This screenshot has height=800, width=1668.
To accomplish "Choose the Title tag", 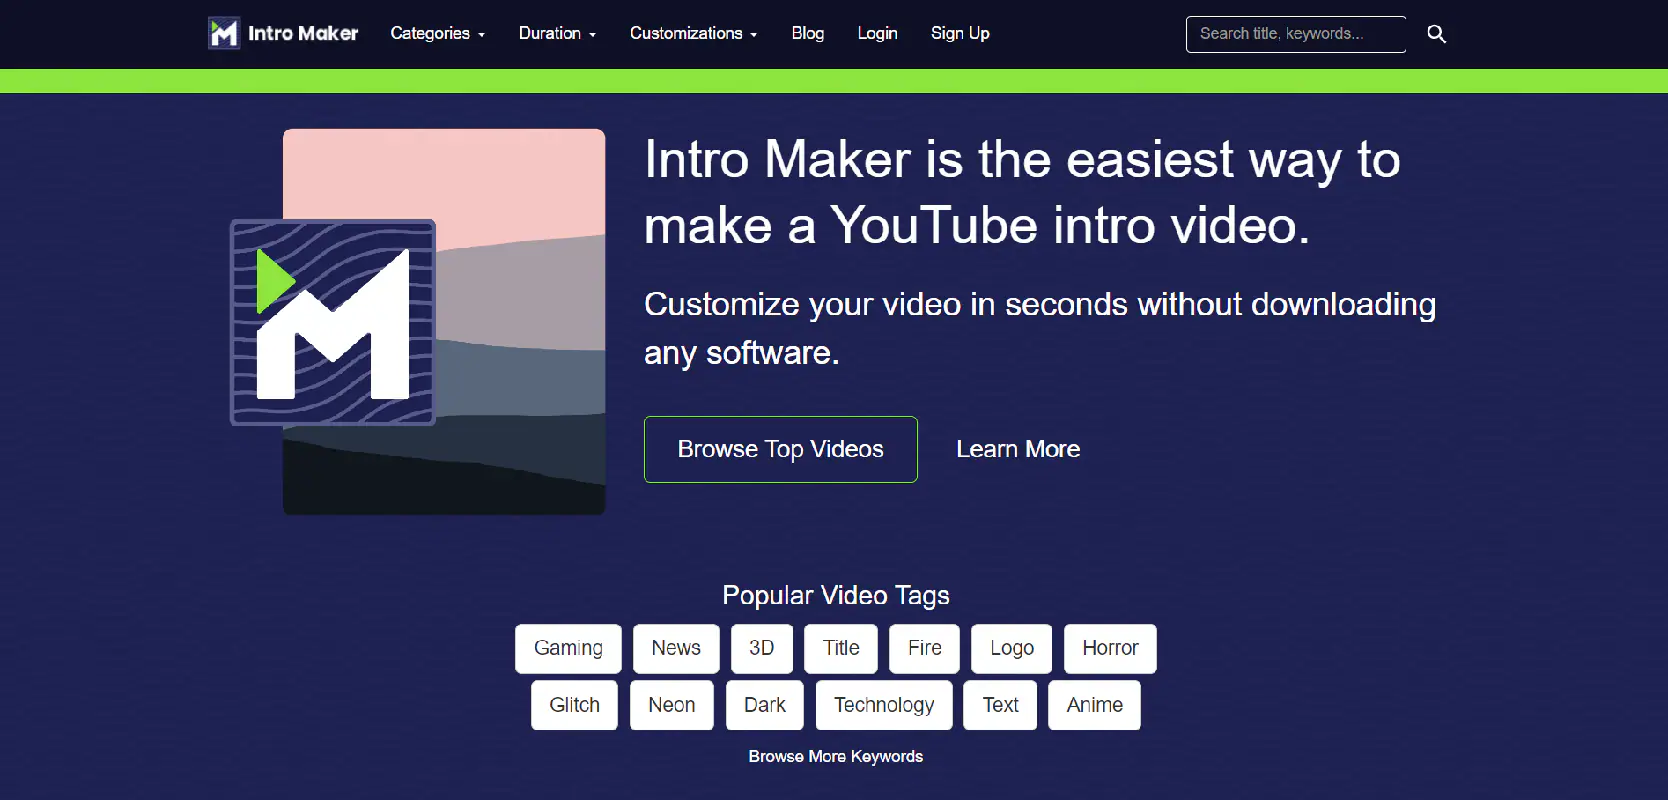I will pyautogui.click(x=841, y=648).
